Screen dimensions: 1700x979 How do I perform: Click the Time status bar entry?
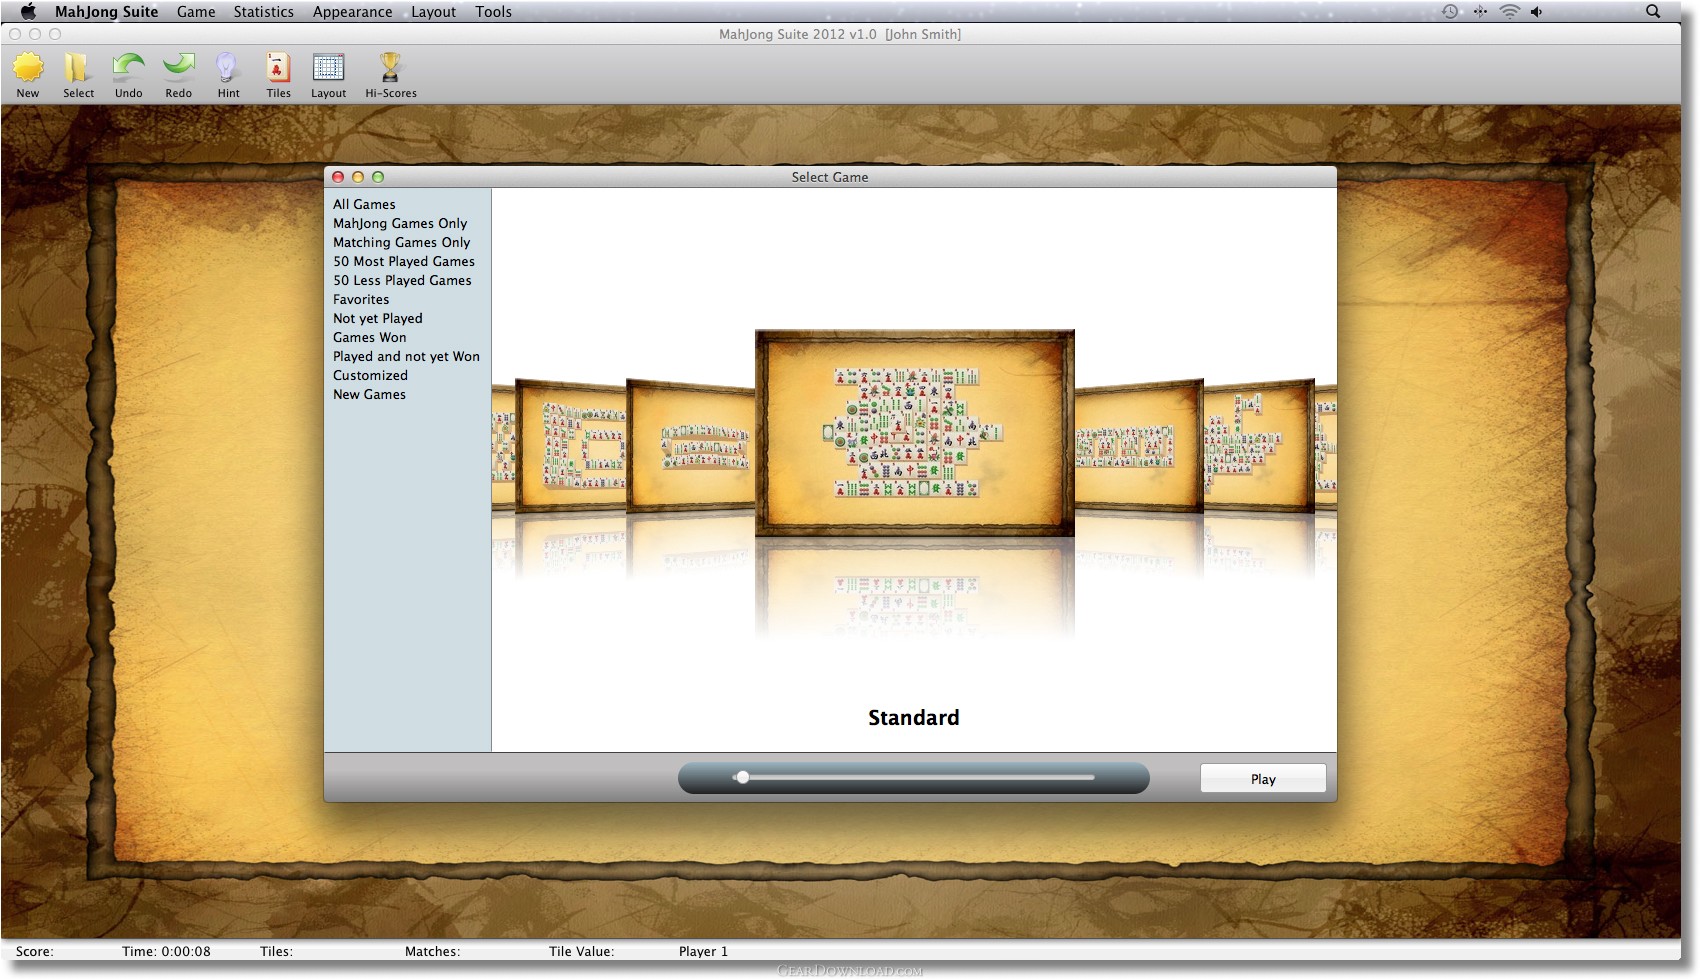point(166,951)
